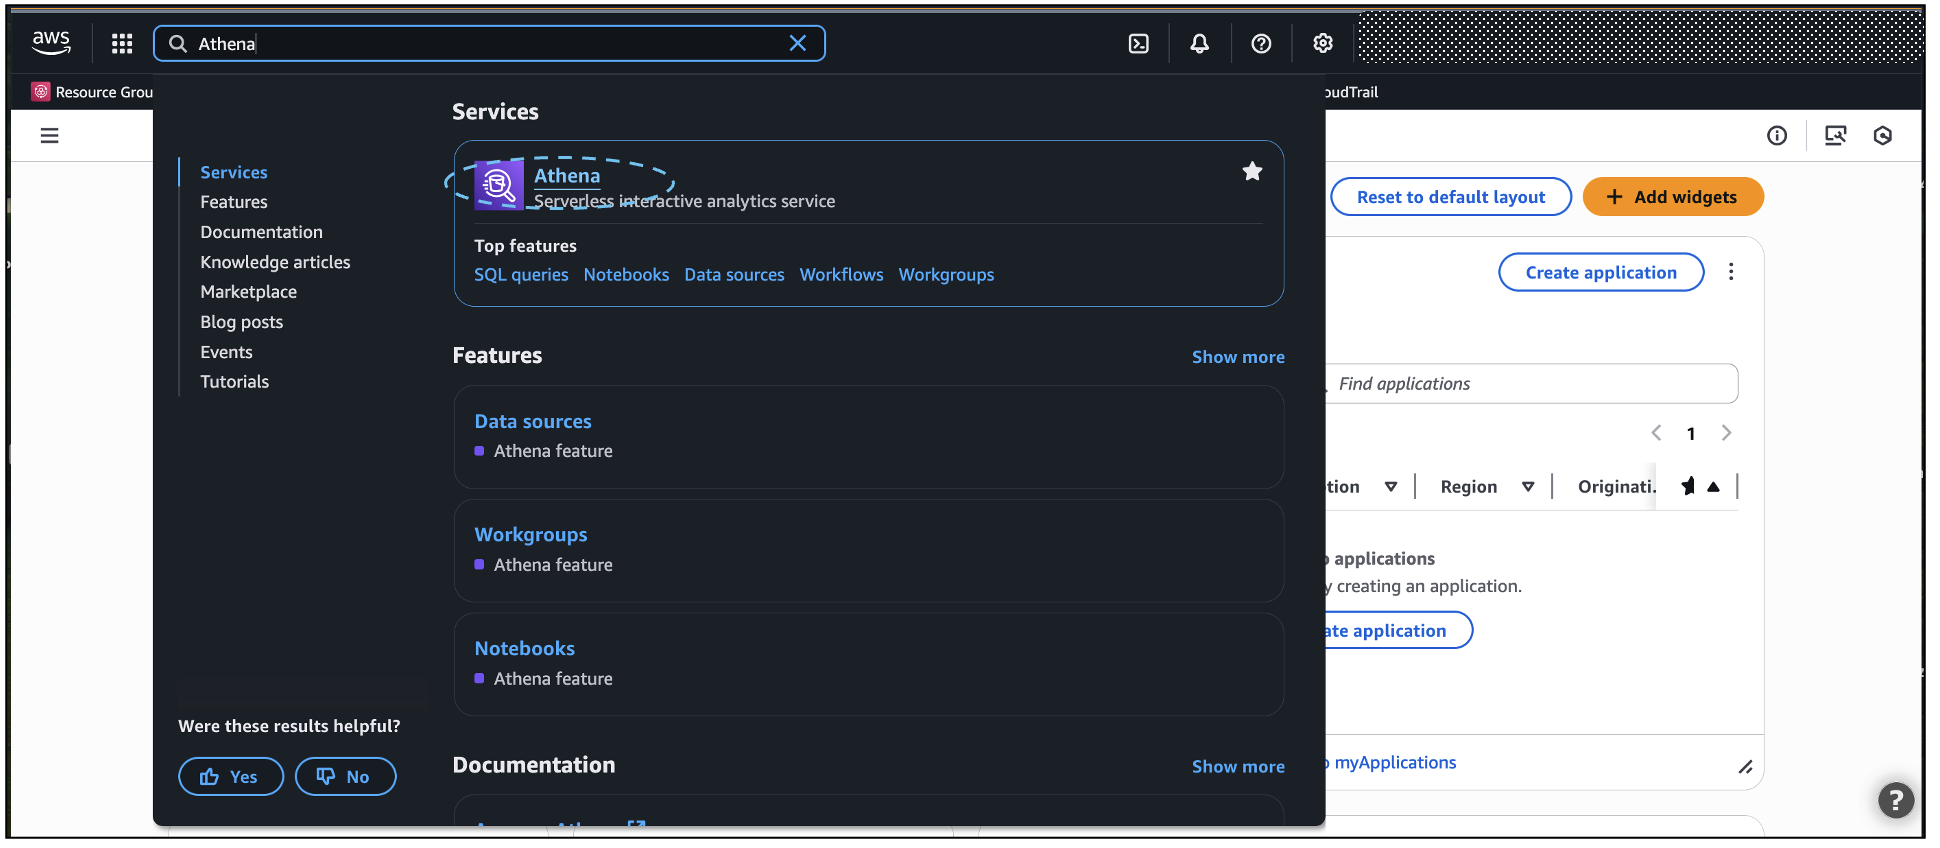Viewport: 1940px width, 848px height.
Task: Click the AWS logo home icon
Action: click(x=51, y=42)
